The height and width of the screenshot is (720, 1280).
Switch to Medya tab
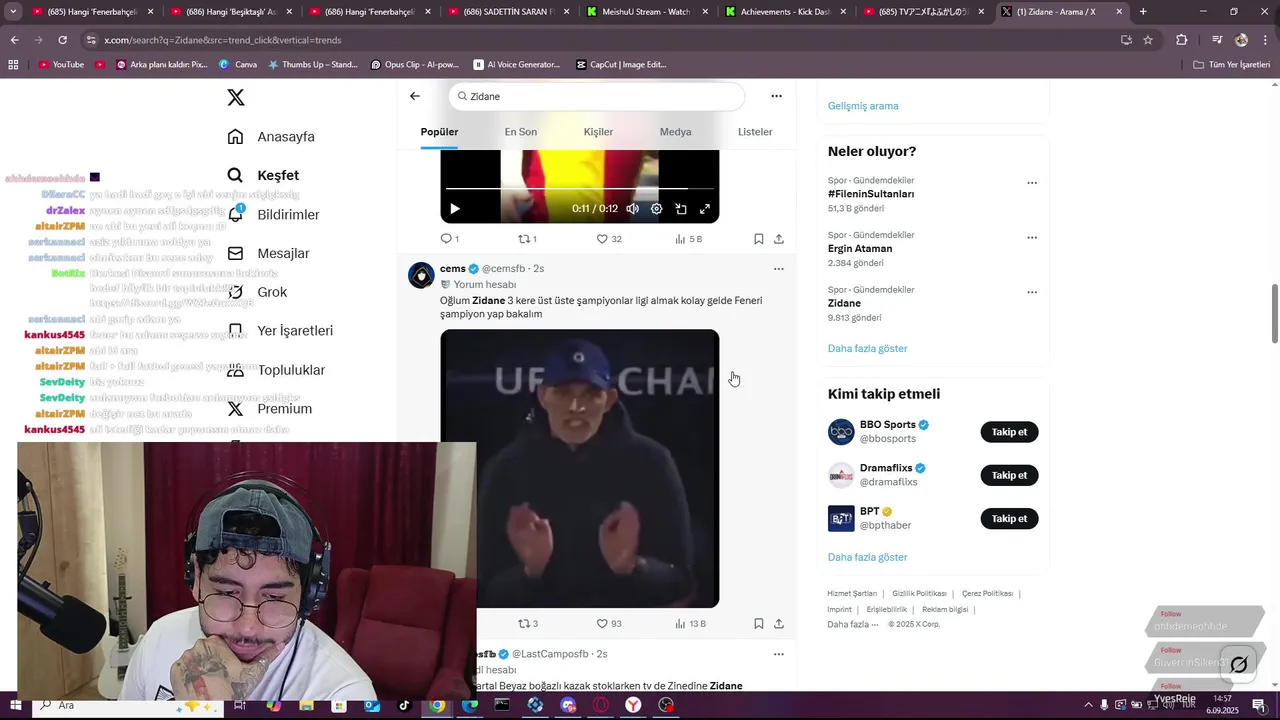675,132
